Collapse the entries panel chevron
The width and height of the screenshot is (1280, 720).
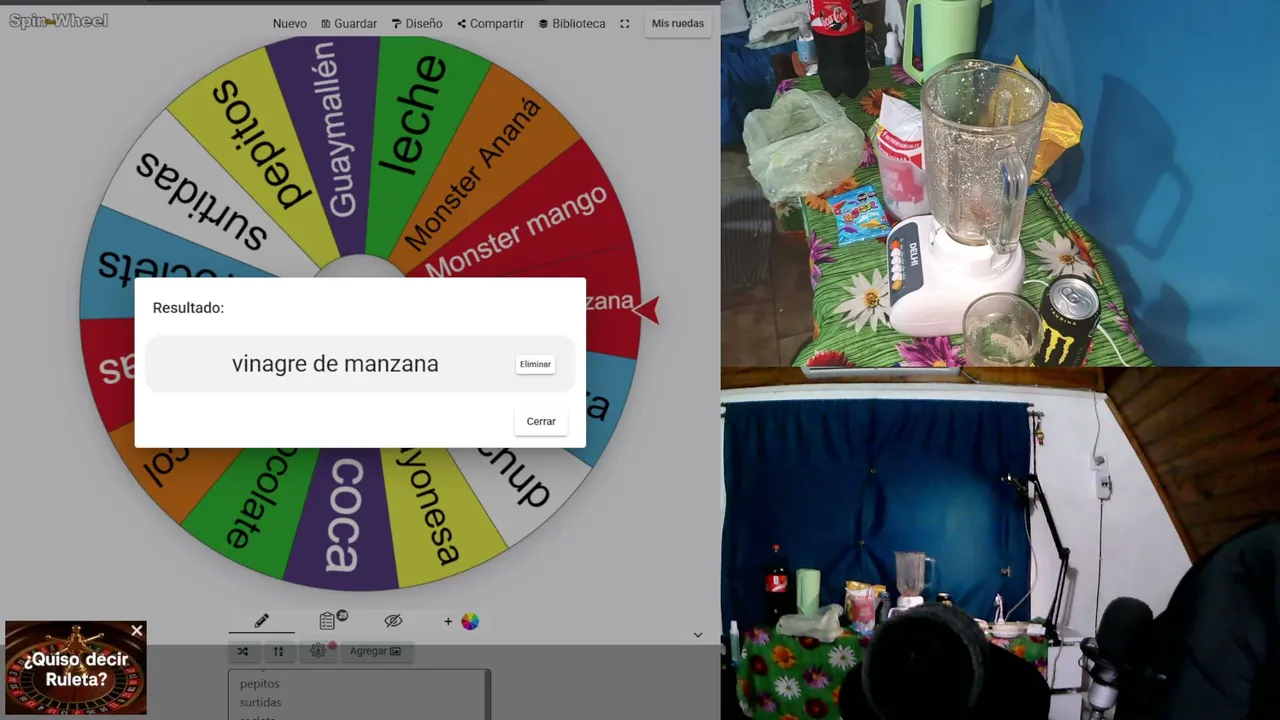pos(698,635)
